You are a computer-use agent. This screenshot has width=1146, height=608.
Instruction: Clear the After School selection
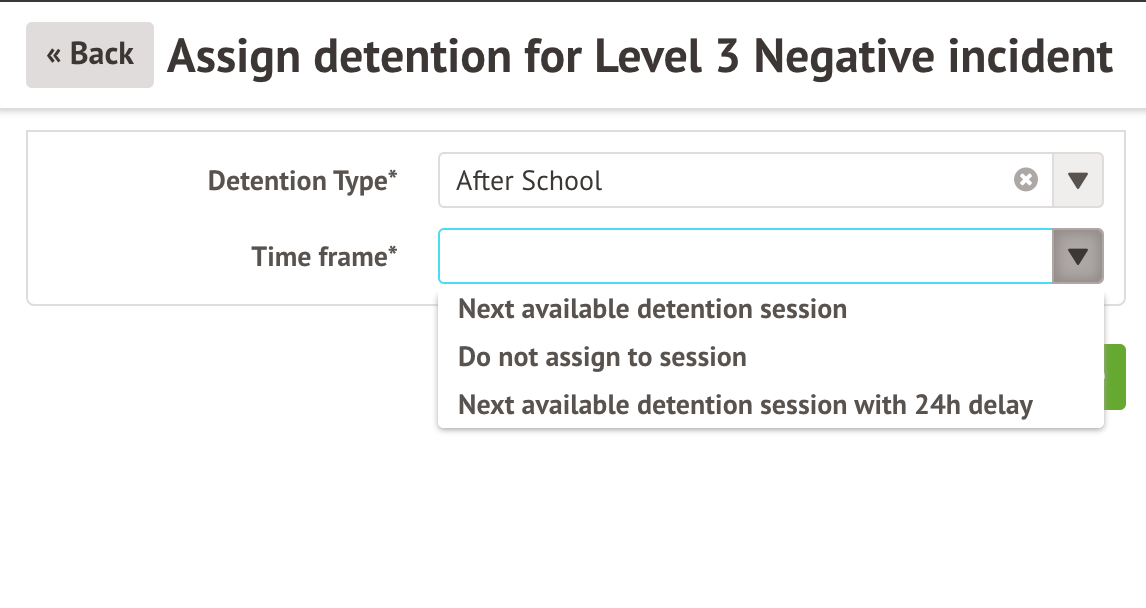point(1026,180)
